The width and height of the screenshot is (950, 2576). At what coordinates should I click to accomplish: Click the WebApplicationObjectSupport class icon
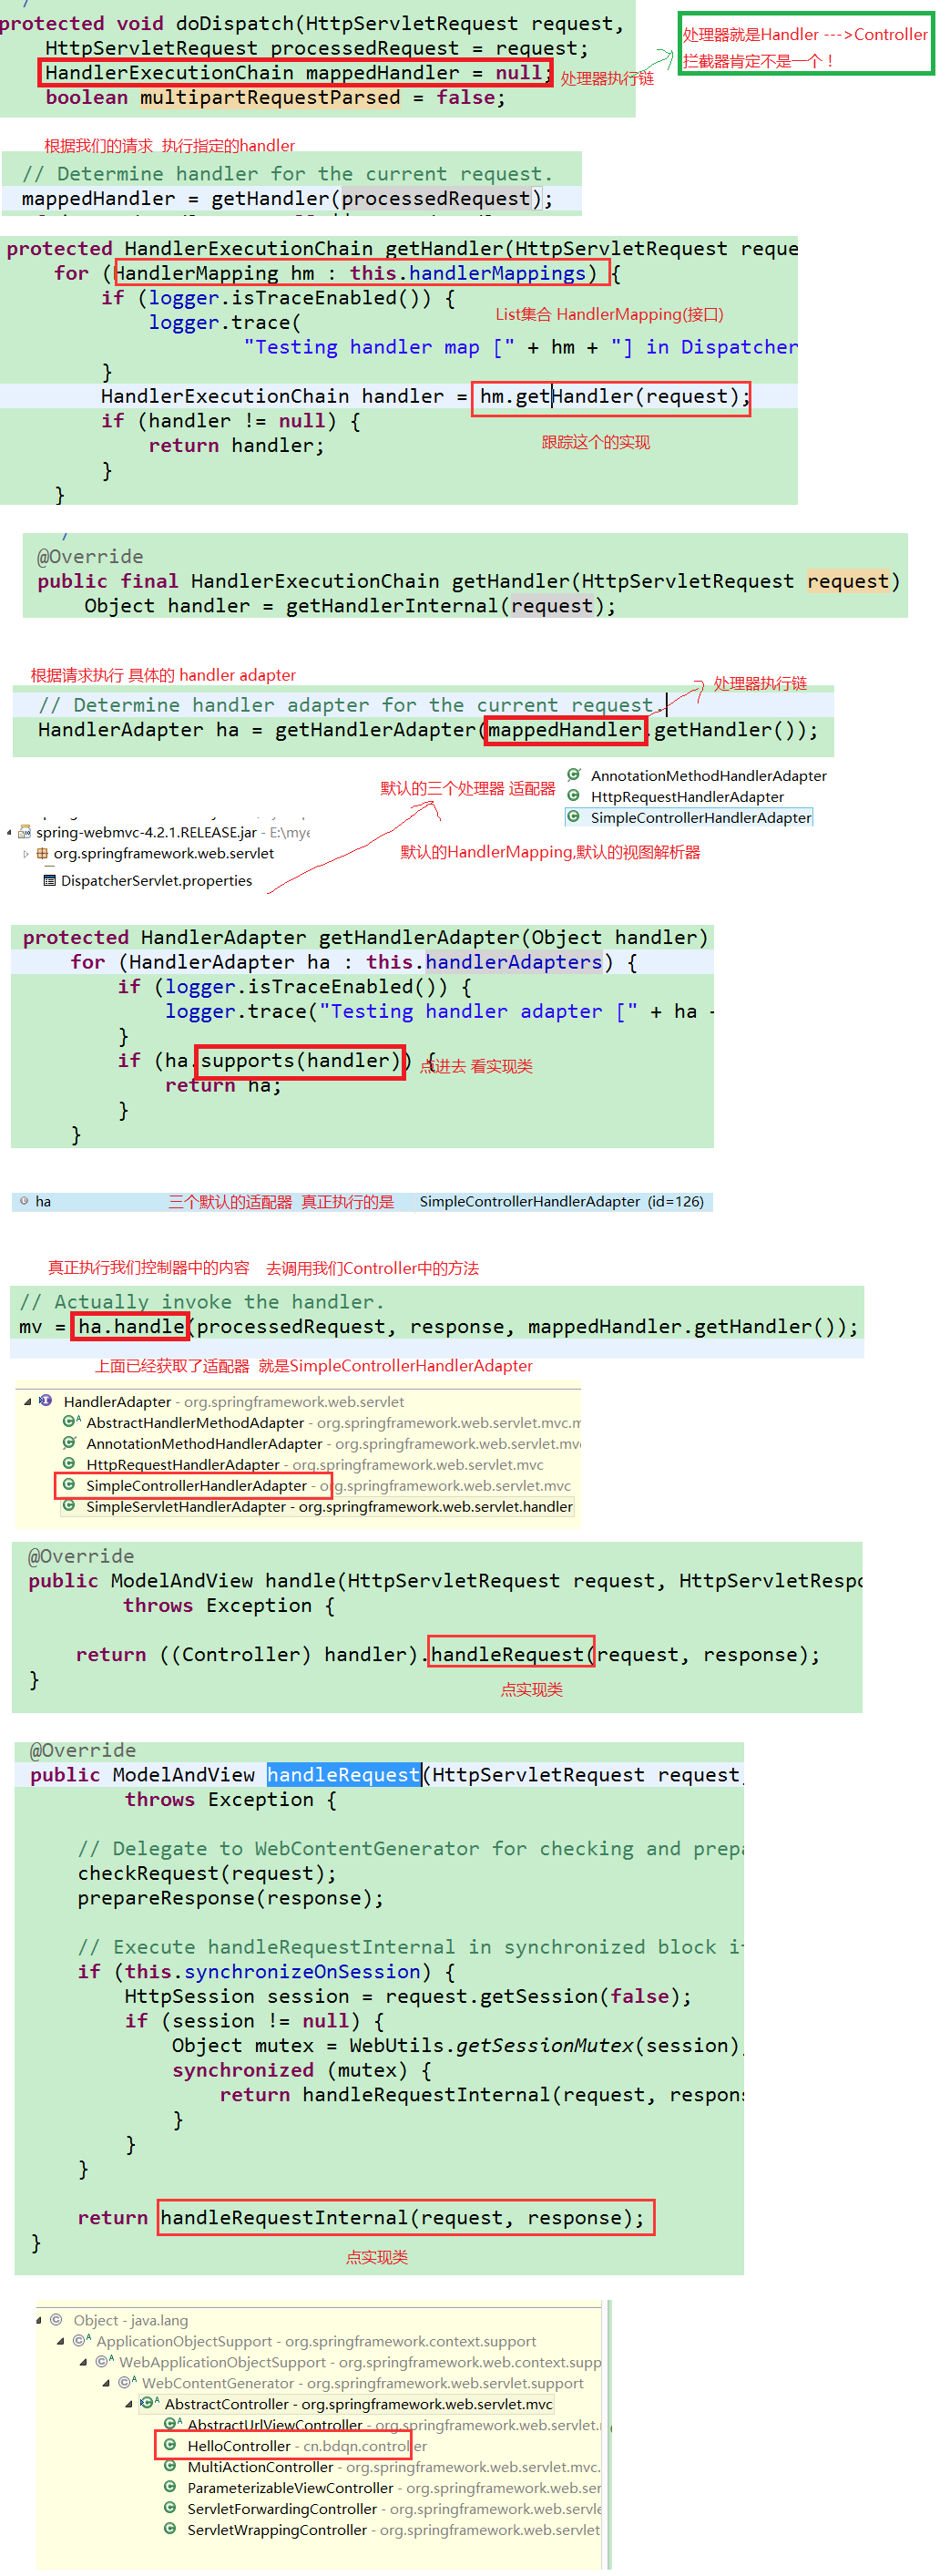pyautogui.click(x=104, y=2361)
